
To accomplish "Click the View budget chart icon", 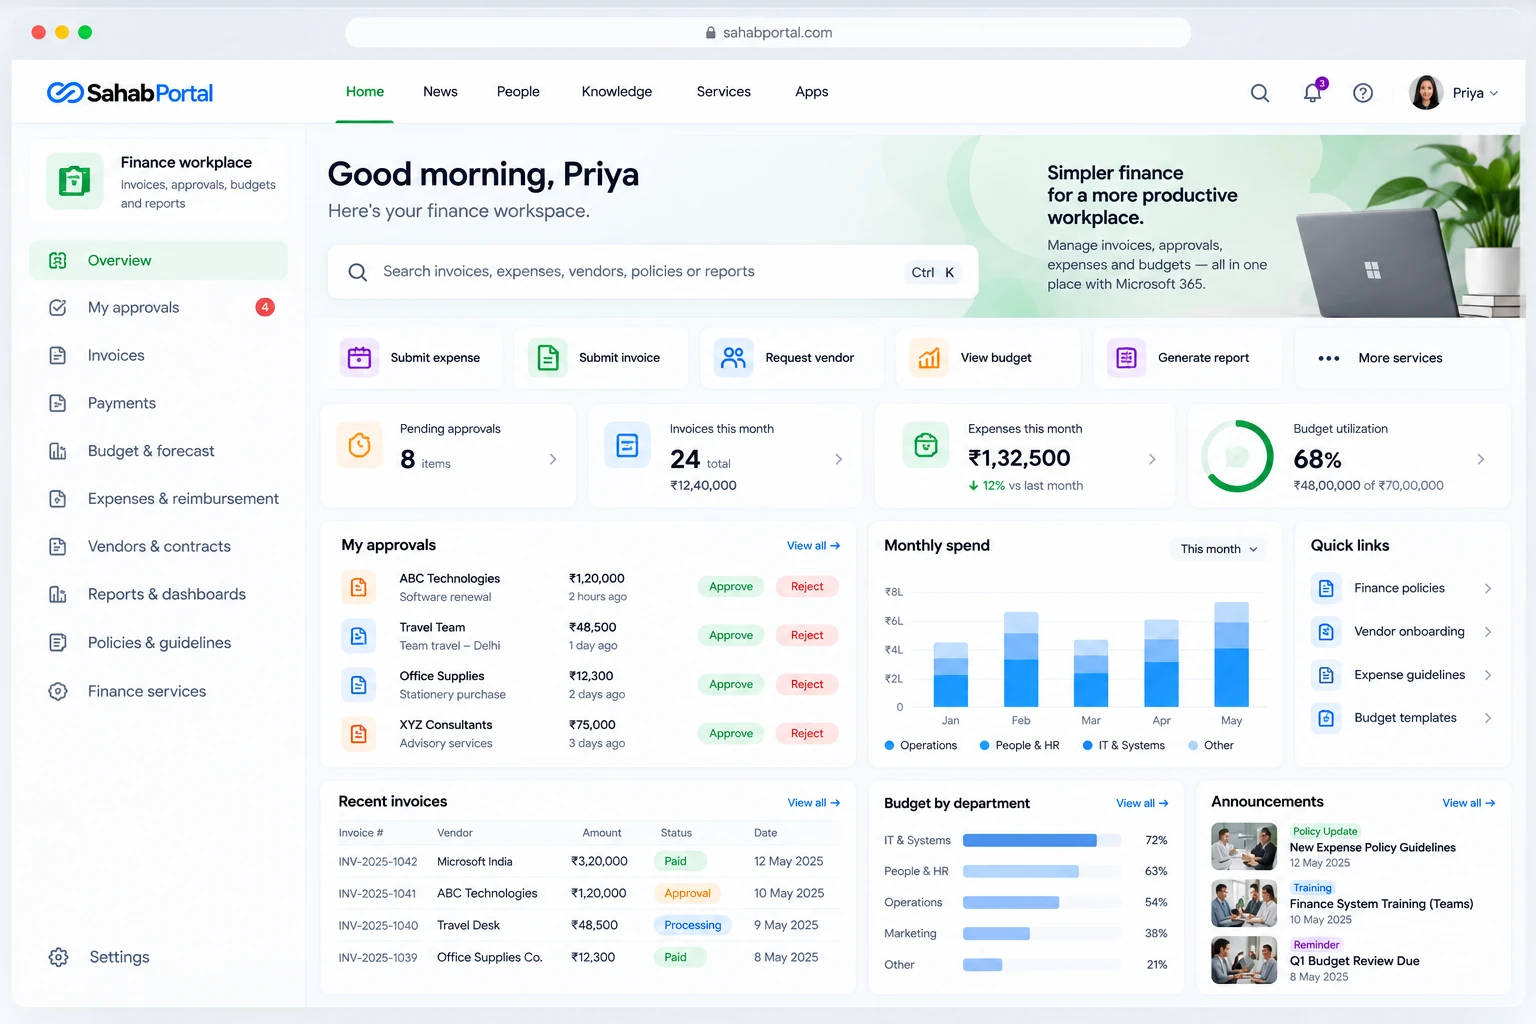I will [x=929, y=357].
